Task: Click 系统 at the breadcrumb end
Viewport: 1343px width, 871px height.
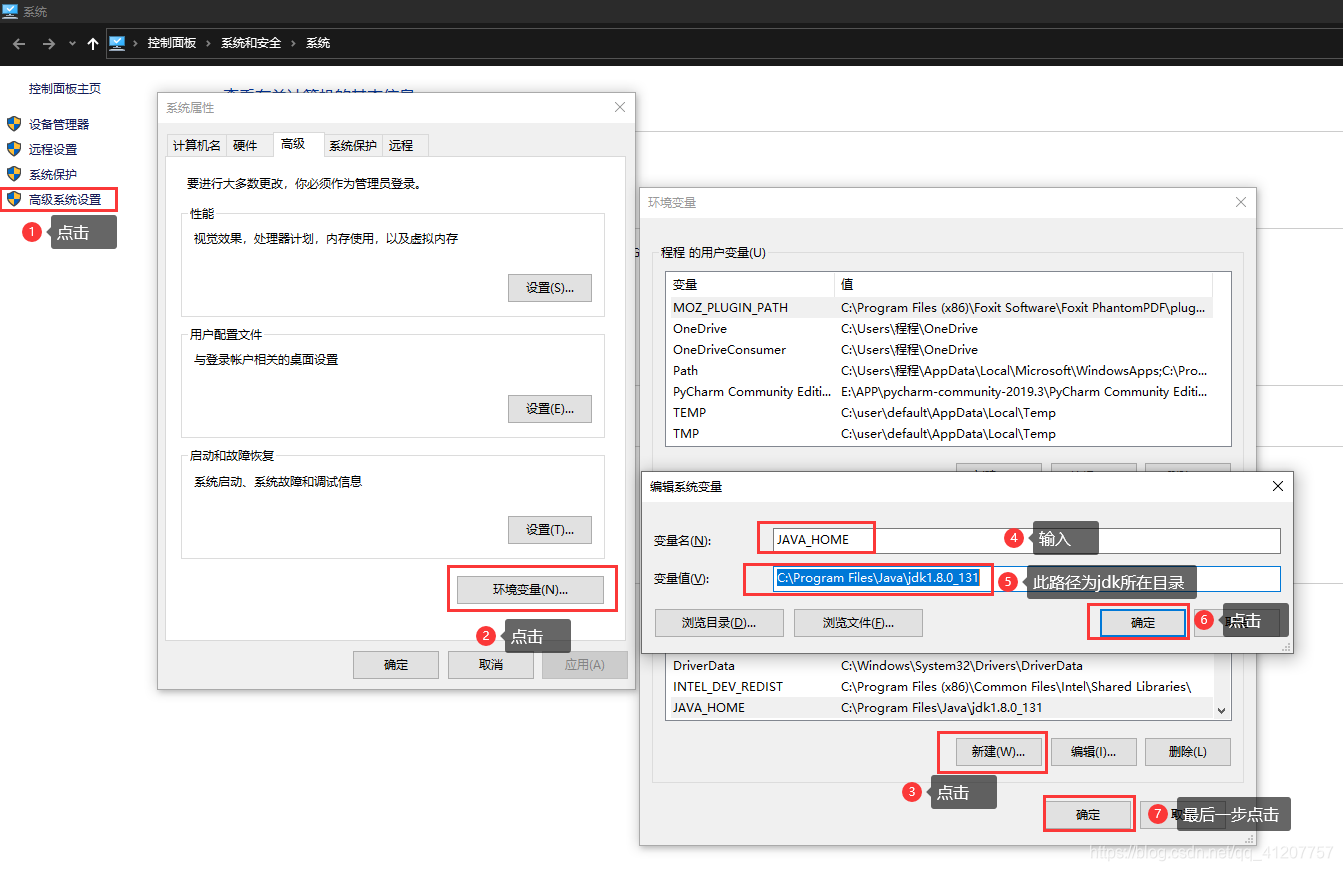Action: click(x=318, y=43)
